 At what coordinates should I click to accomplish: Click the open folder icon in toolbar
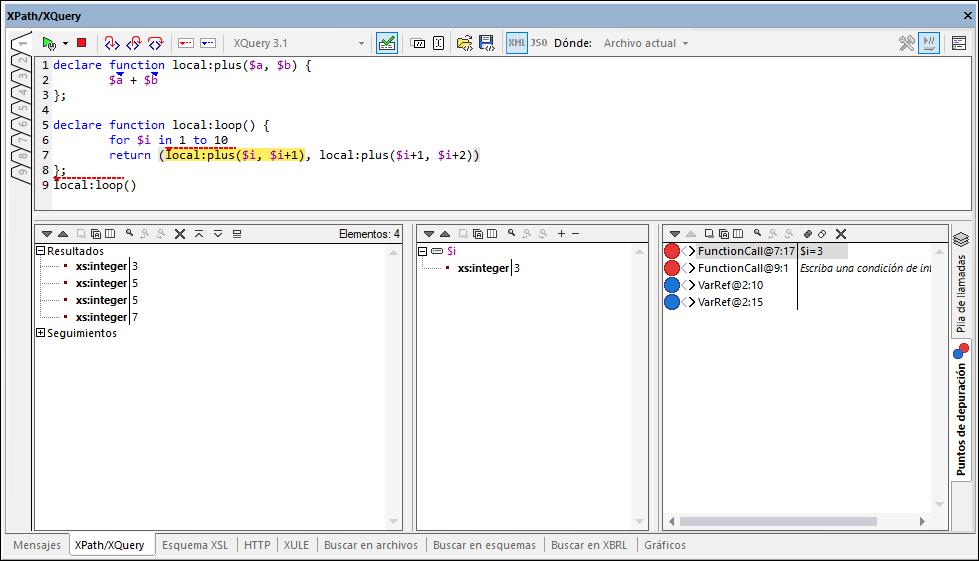(464, 43)
